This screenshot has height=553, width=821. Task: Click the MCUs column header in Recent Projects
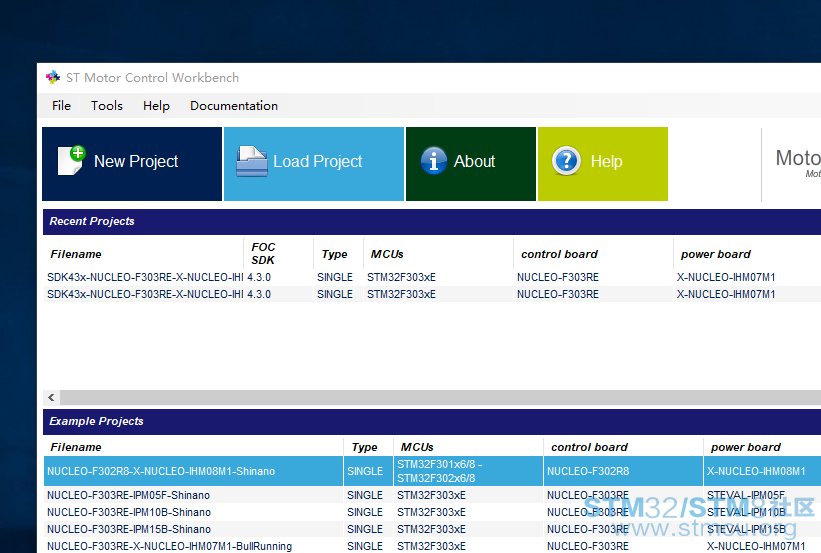387,255
